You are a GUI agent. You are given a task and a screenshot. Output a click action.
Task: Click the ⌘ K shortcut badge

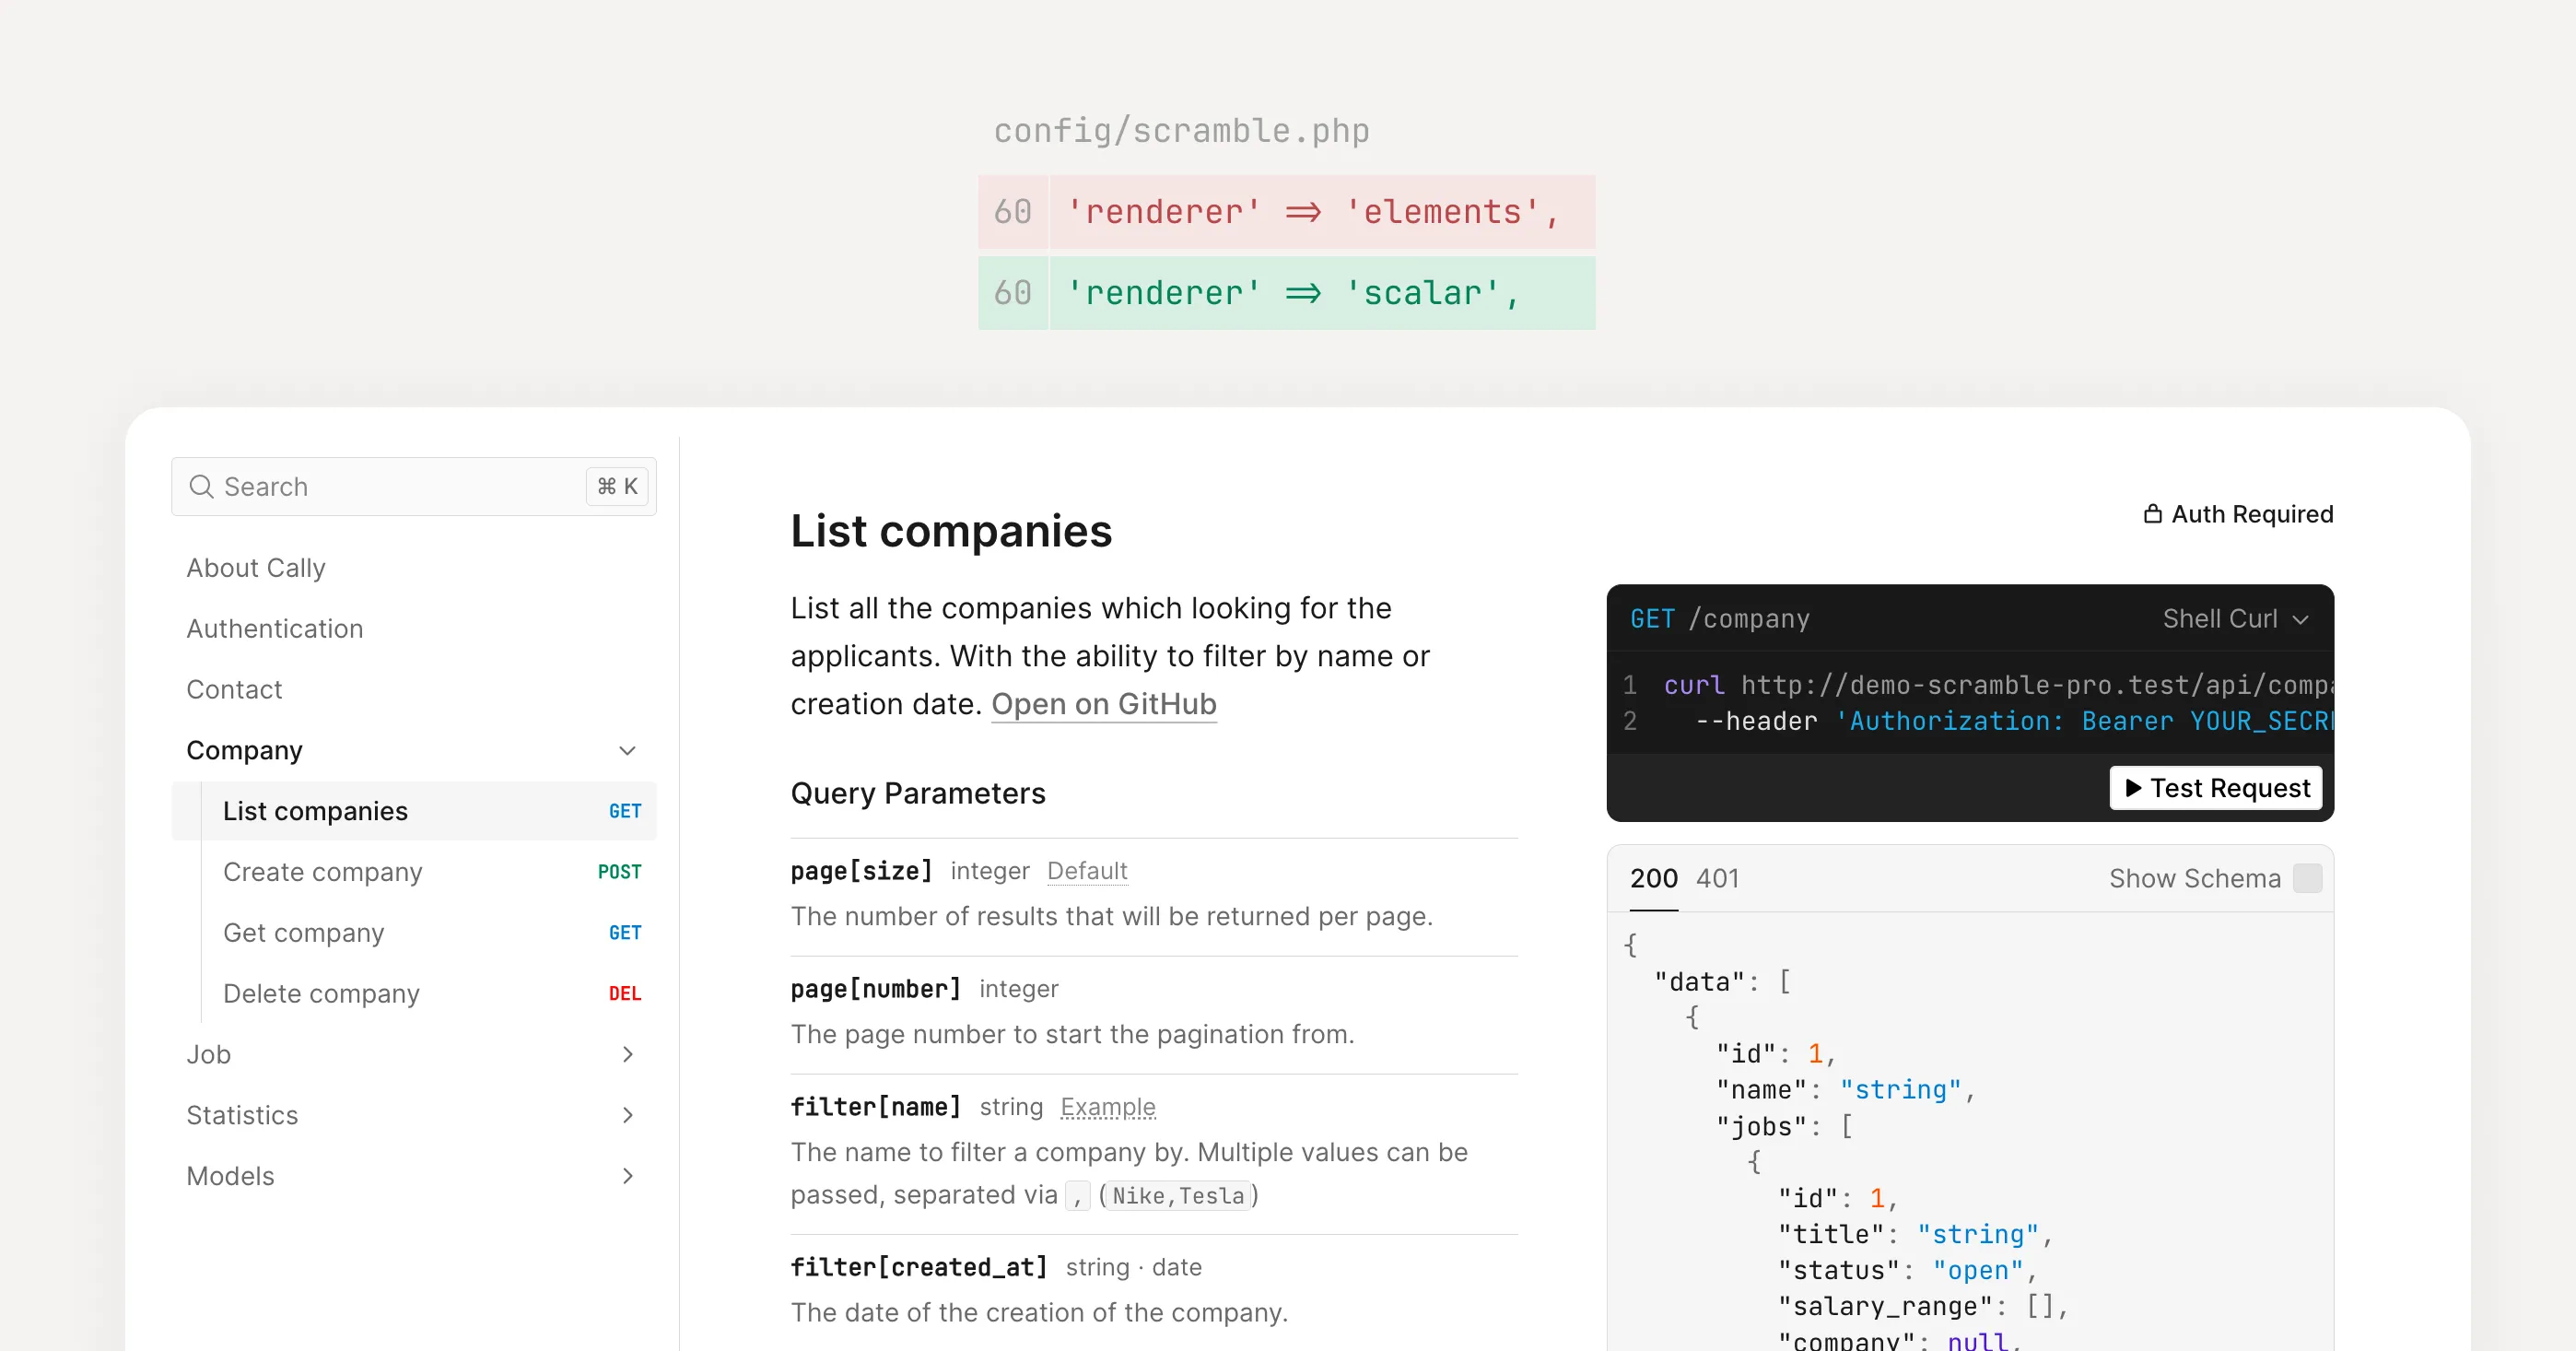[617, 487]
